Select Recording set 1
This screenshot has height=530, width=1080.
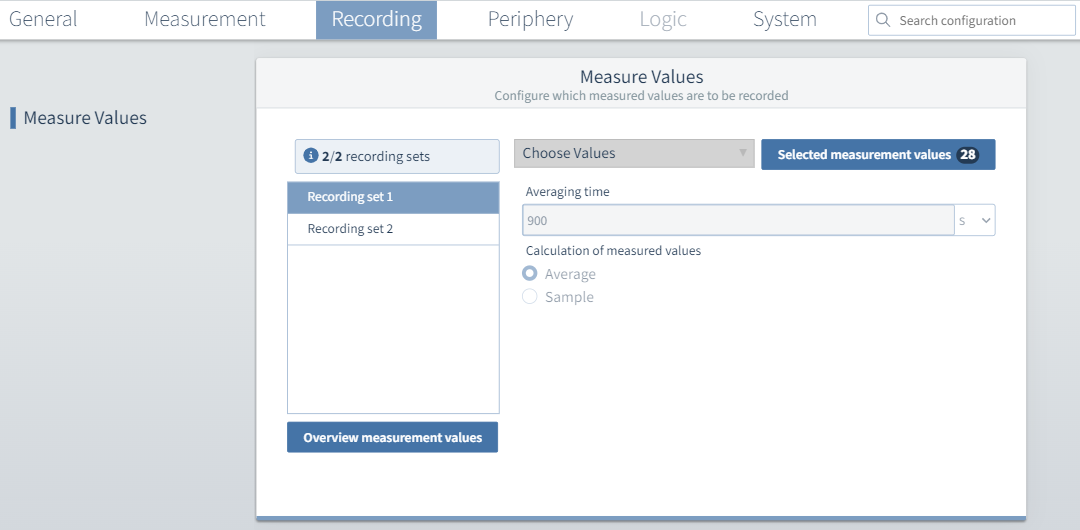[392, 197]
